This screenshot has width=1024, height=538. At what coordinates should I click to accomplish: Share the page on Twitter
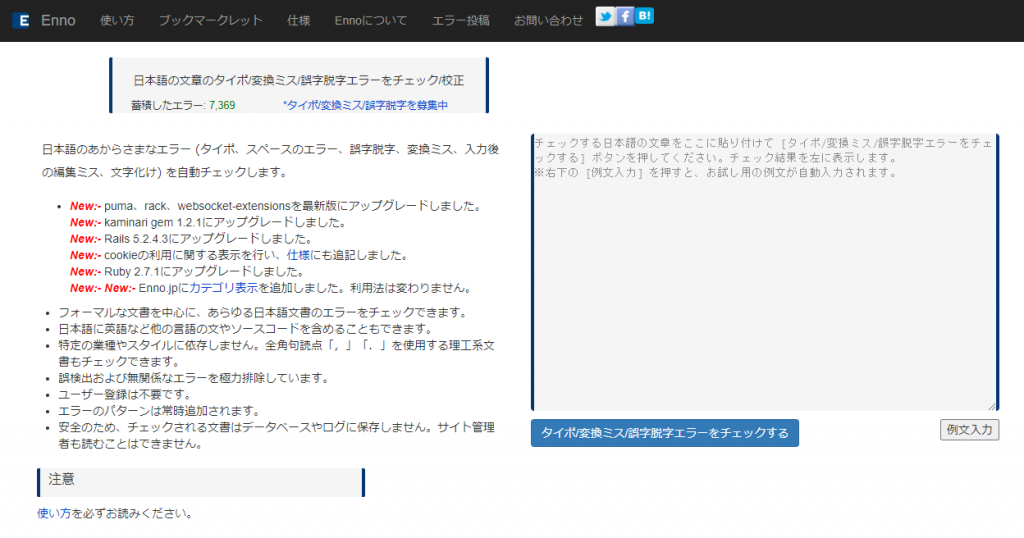click(x=605, y=16)
